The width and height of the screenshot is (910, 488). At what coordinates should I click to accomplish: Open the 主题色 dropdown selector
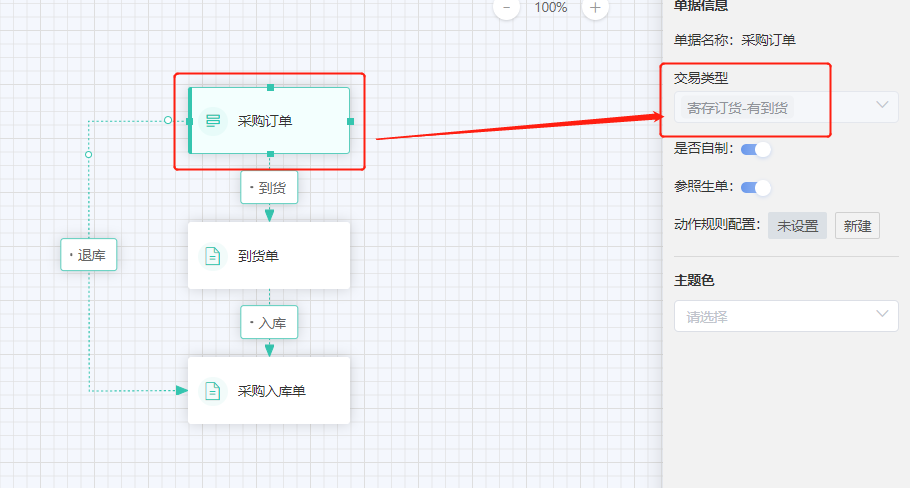[785, 316]
